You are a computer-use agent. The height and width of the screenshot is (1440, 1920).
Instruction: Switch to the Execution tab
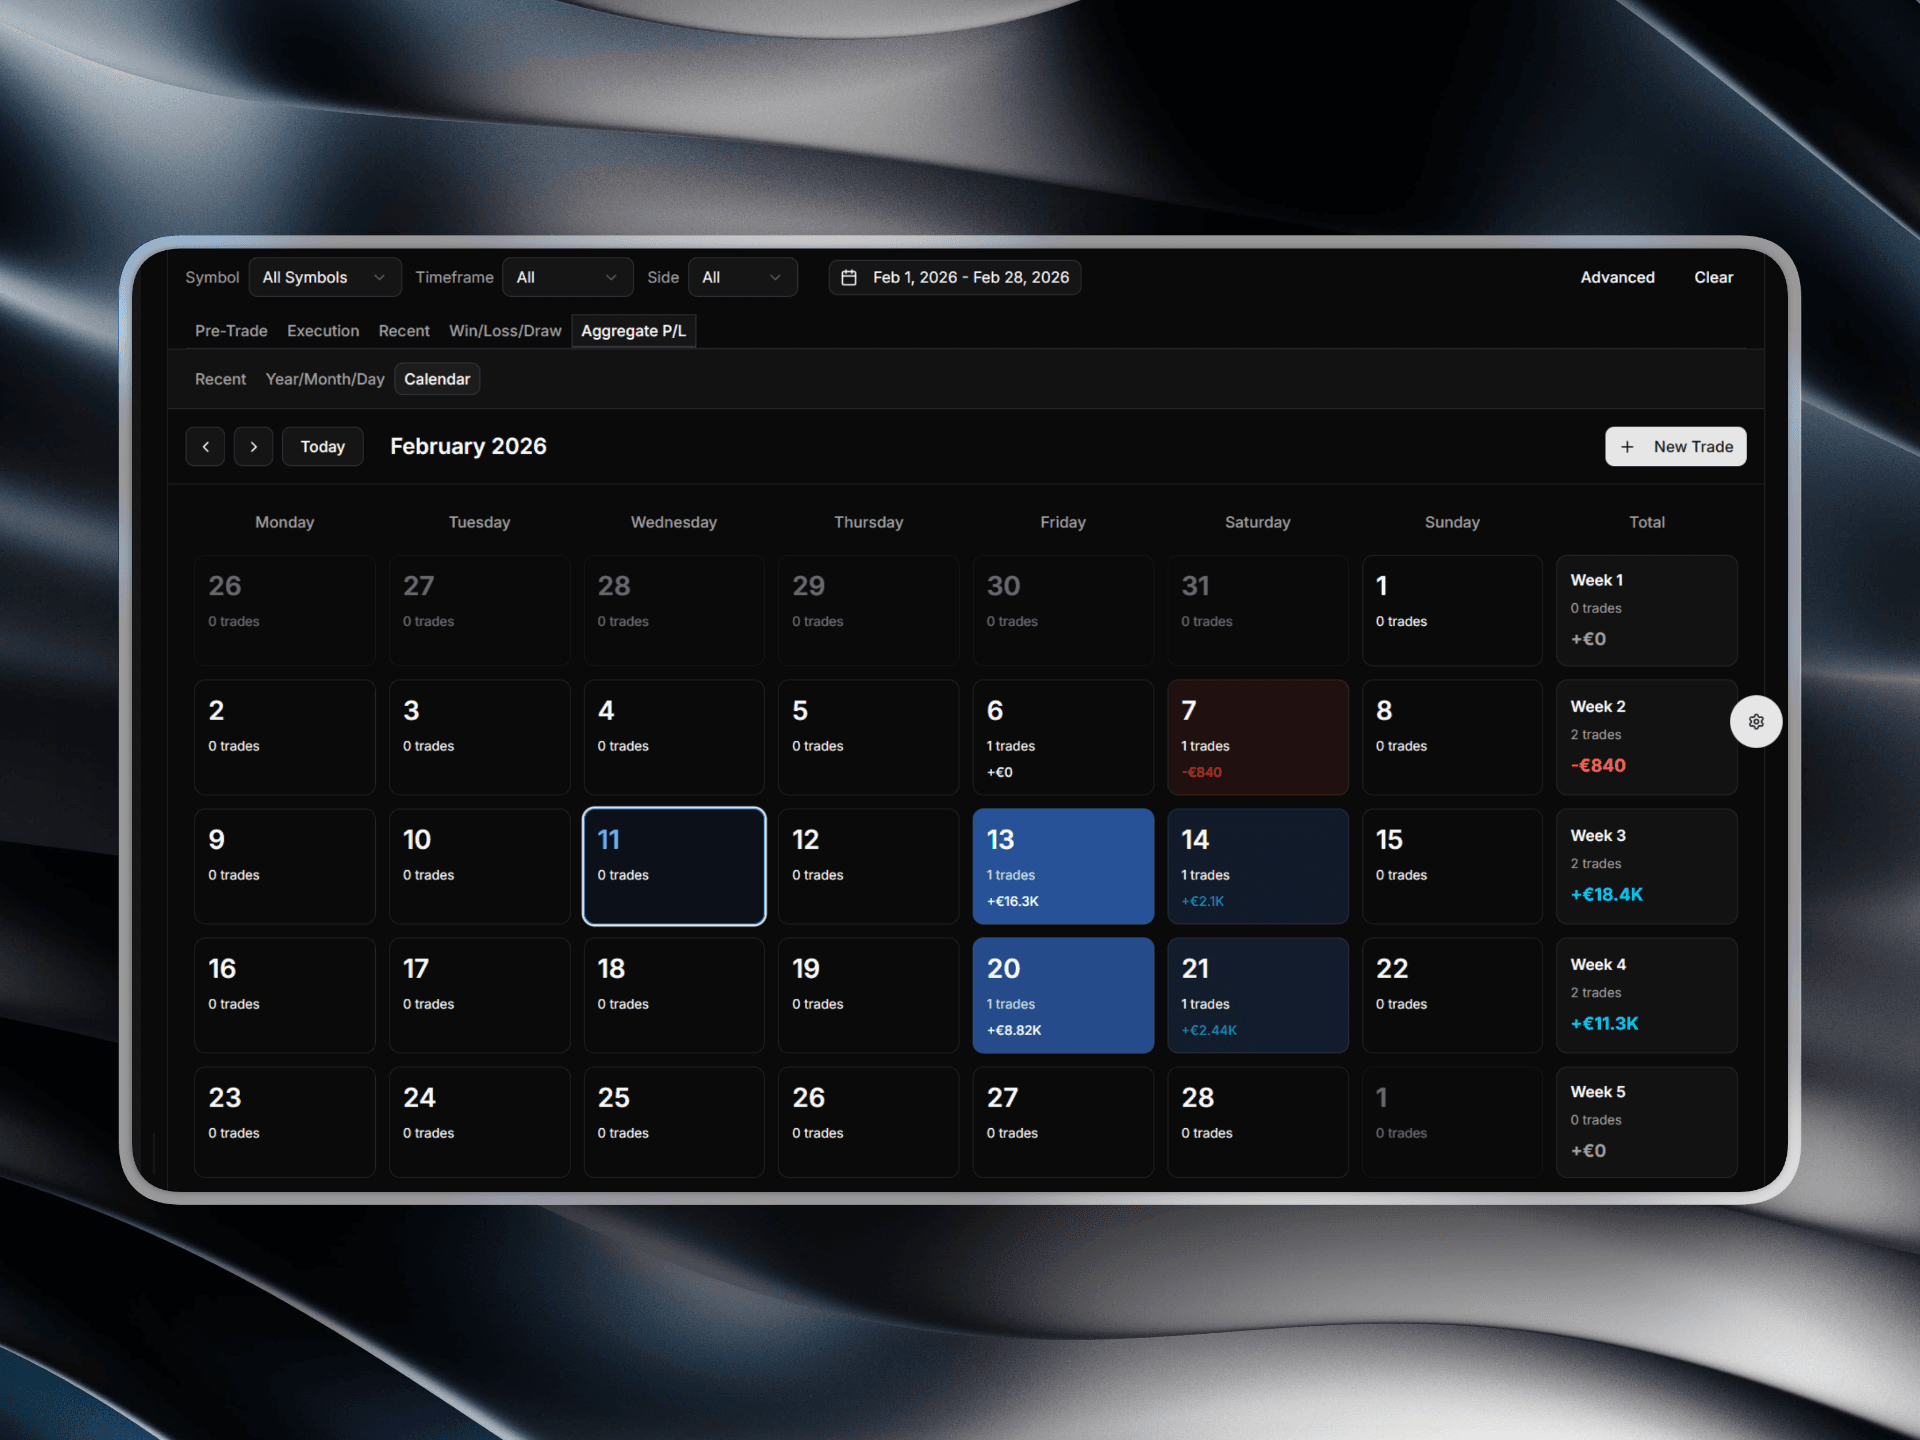click(x=322, y=331)
